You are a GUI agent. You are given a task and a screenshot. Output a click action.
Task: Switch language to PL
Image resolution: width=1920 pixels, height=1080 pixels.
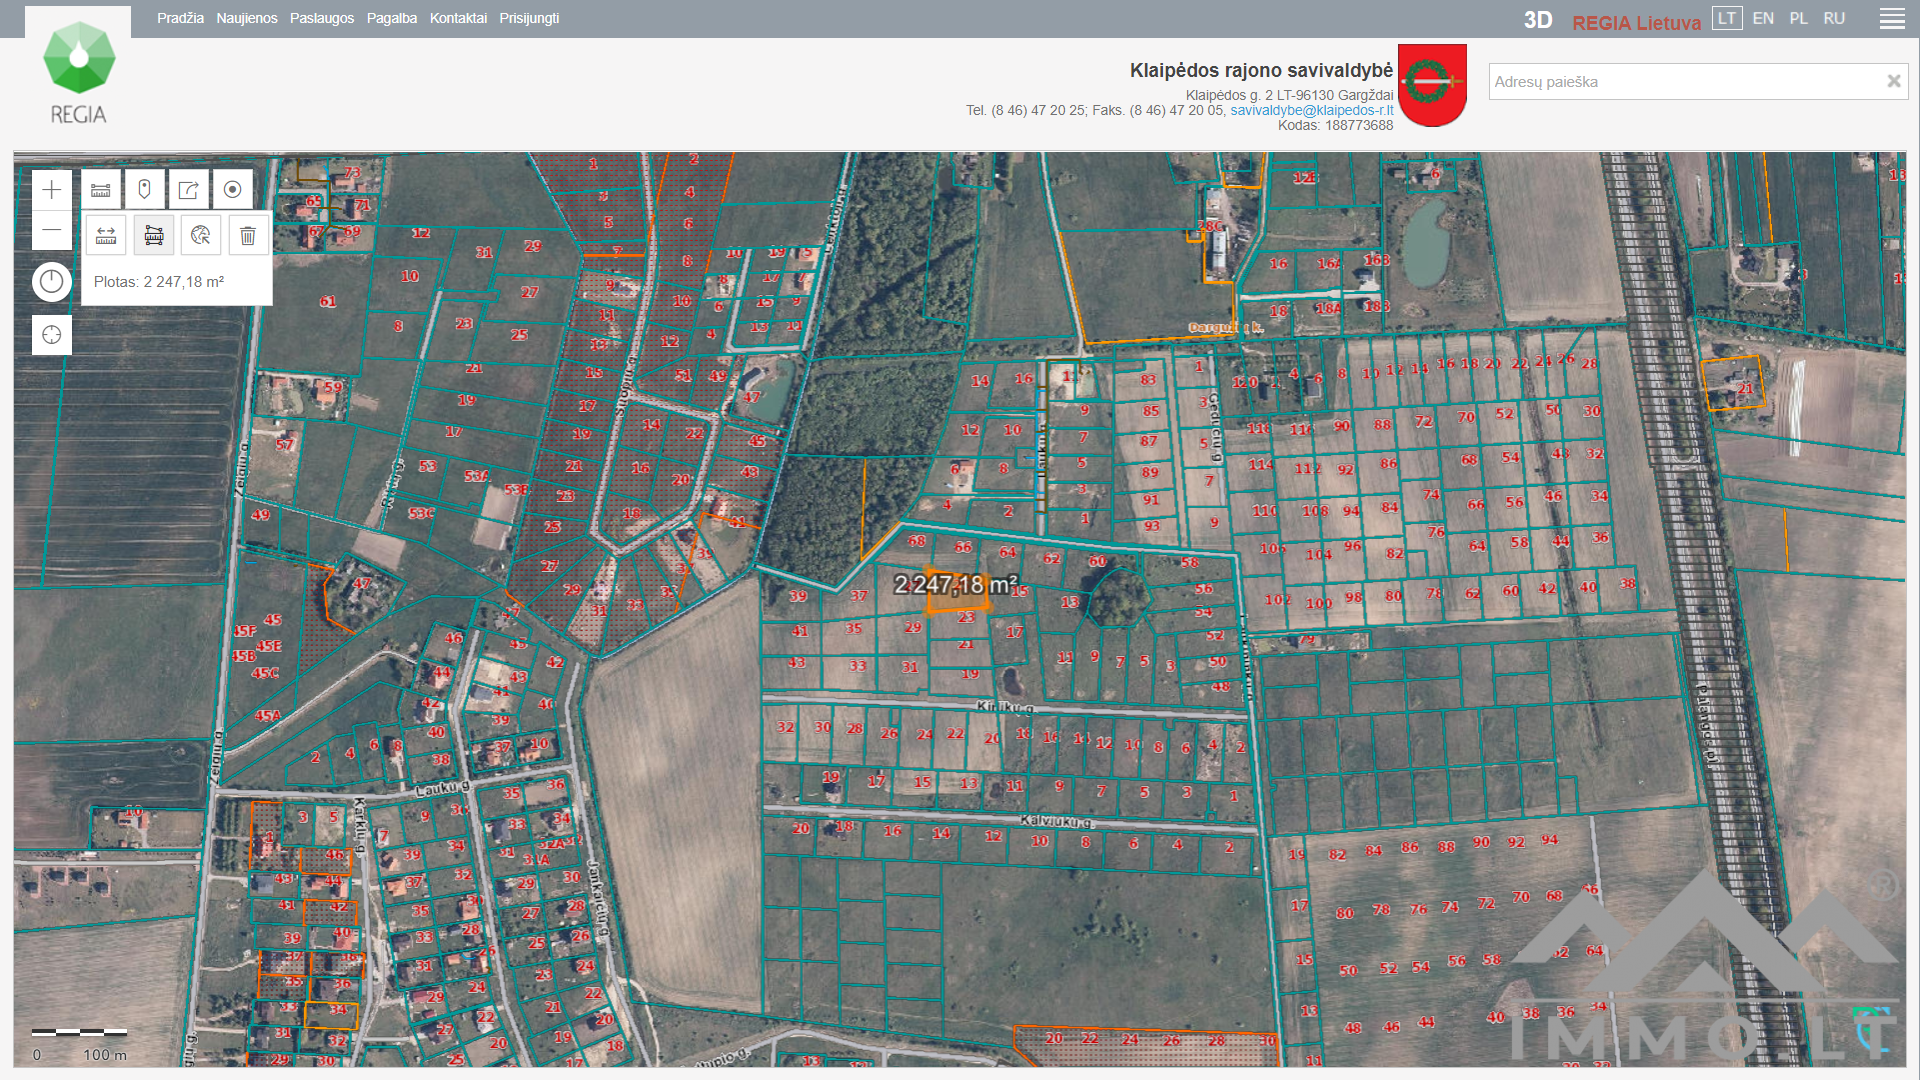(x=1798, y=18)
